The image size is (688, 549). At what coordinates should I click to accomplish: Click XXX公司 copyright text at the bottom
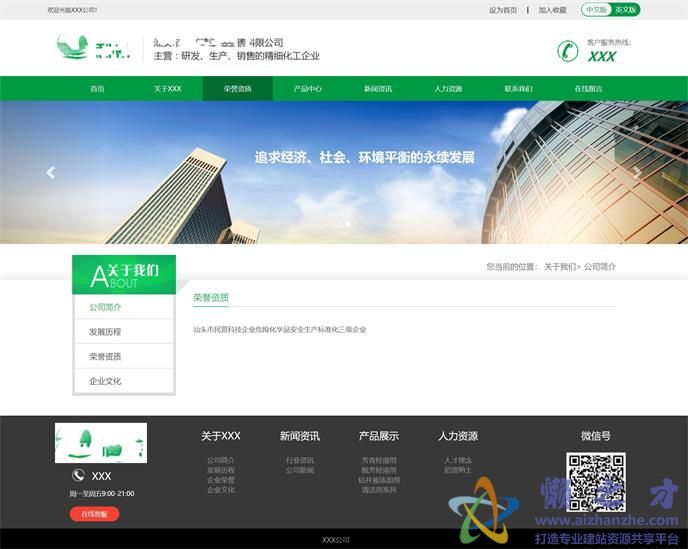pos(336,540)
